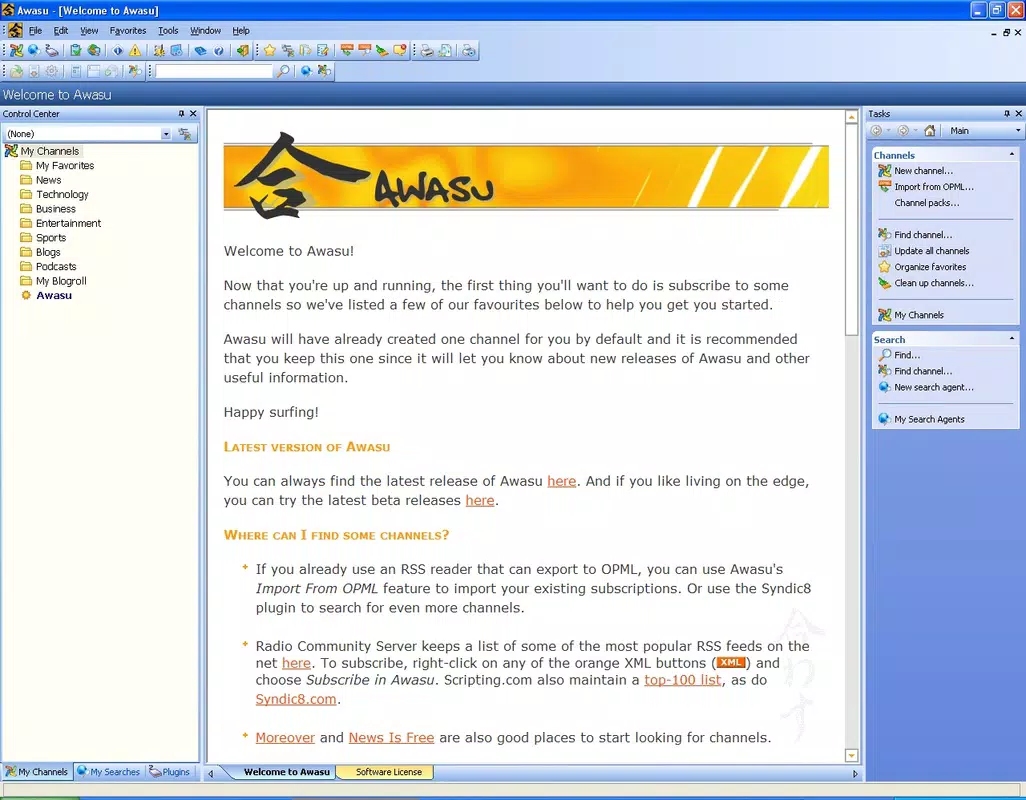1026x800 pixels.
Task: Select the Awasu channel in tree
Action: coord(54,295)
